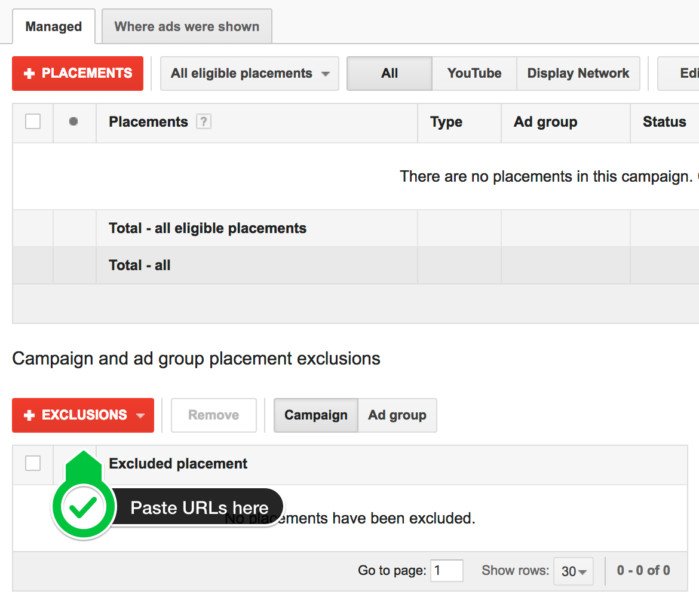The width and height of the screenshot is (699, 600).
Task: Tick the Excluded placement header checkbox
Action: 33,463
